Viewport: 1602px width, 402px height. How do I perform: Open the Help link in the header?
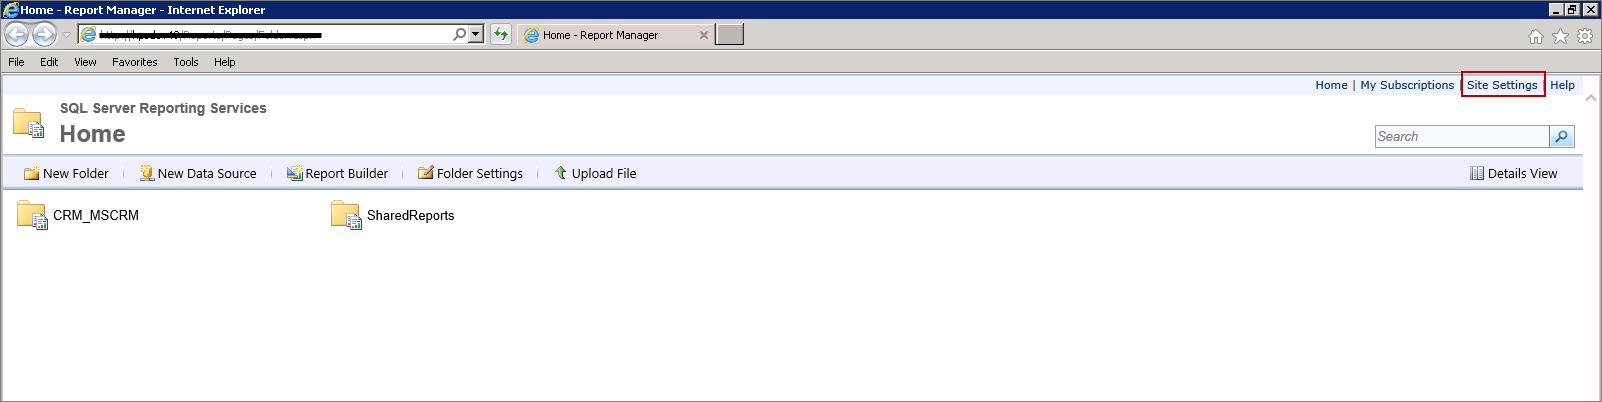[1562, 85]
